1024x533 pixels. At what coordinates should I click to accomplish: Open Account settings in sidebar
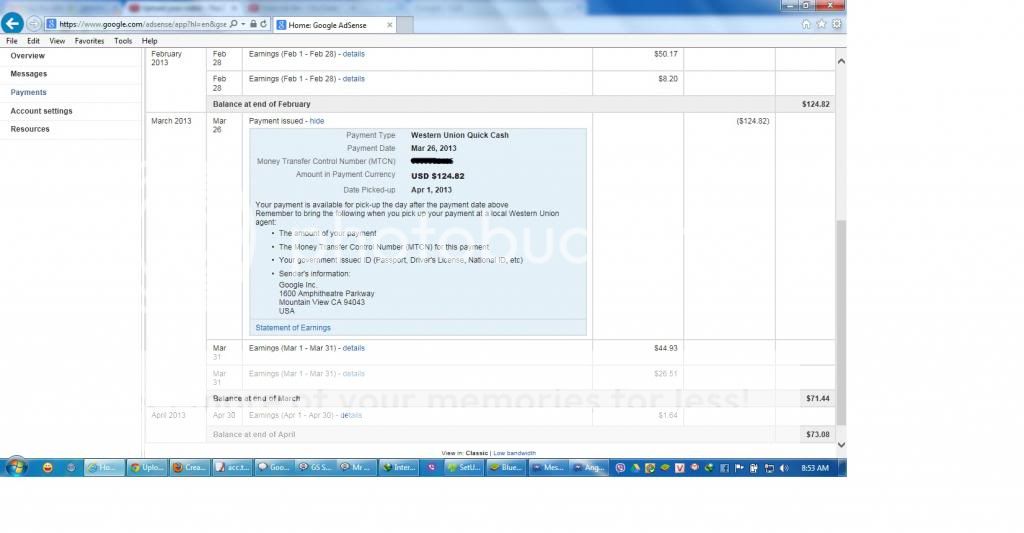coord(41,111)
